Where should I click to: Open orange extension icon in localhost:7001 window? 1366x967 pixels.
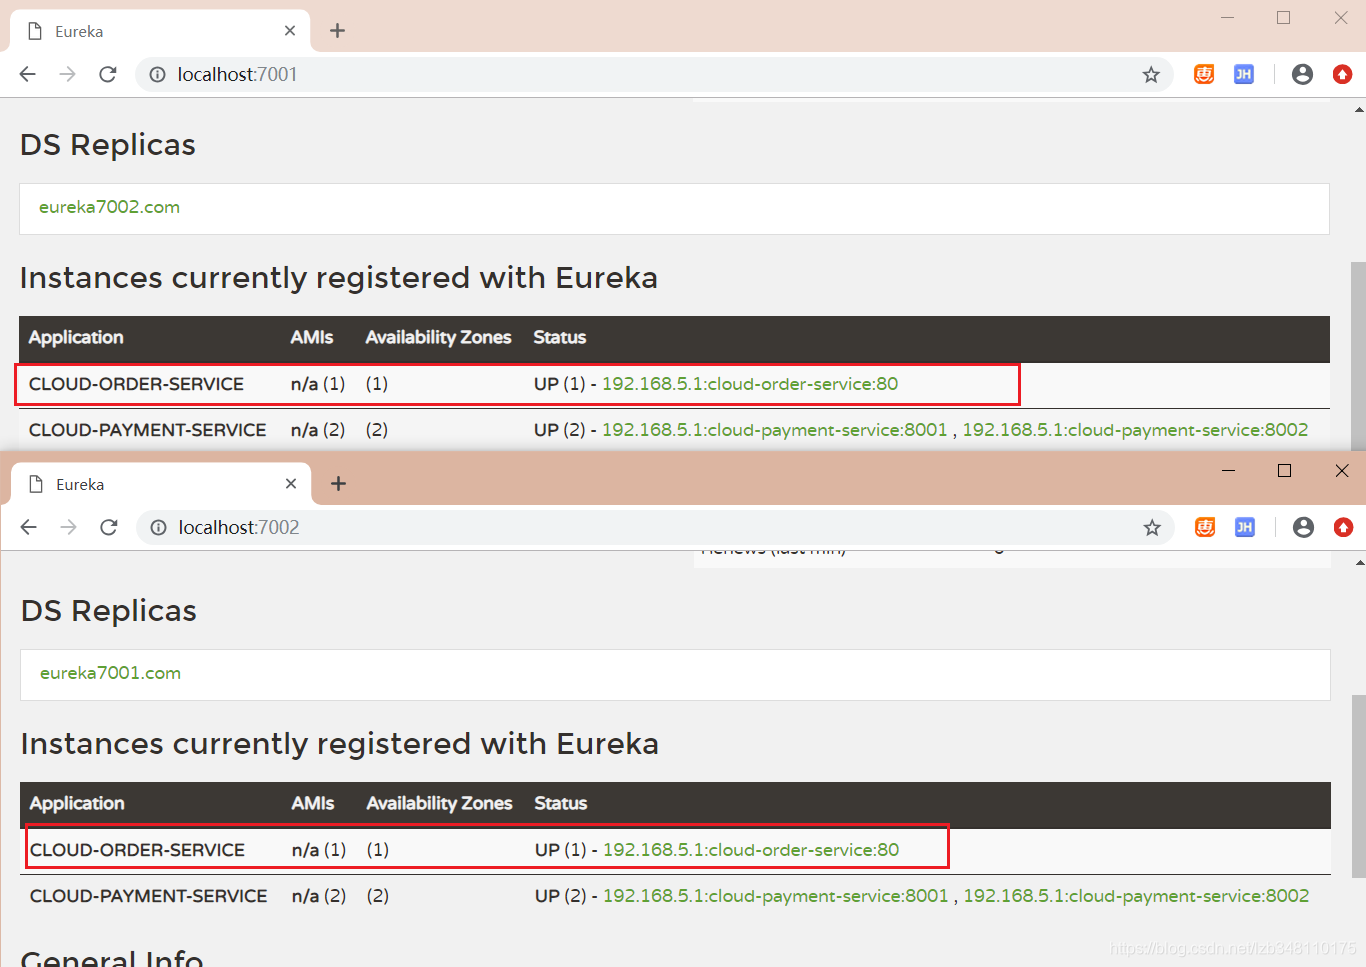[x=1204, y=74]
